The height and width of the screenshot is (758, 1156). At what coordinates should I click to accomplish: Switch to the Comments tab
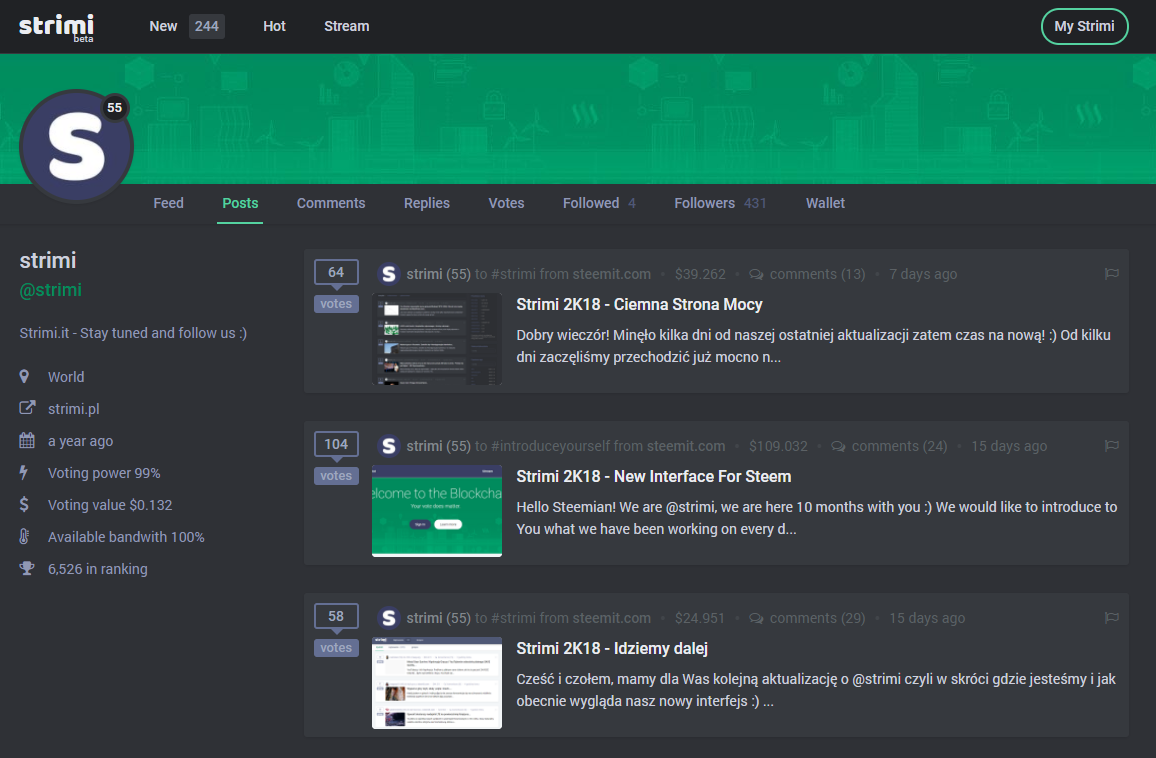tap(331, 203)
